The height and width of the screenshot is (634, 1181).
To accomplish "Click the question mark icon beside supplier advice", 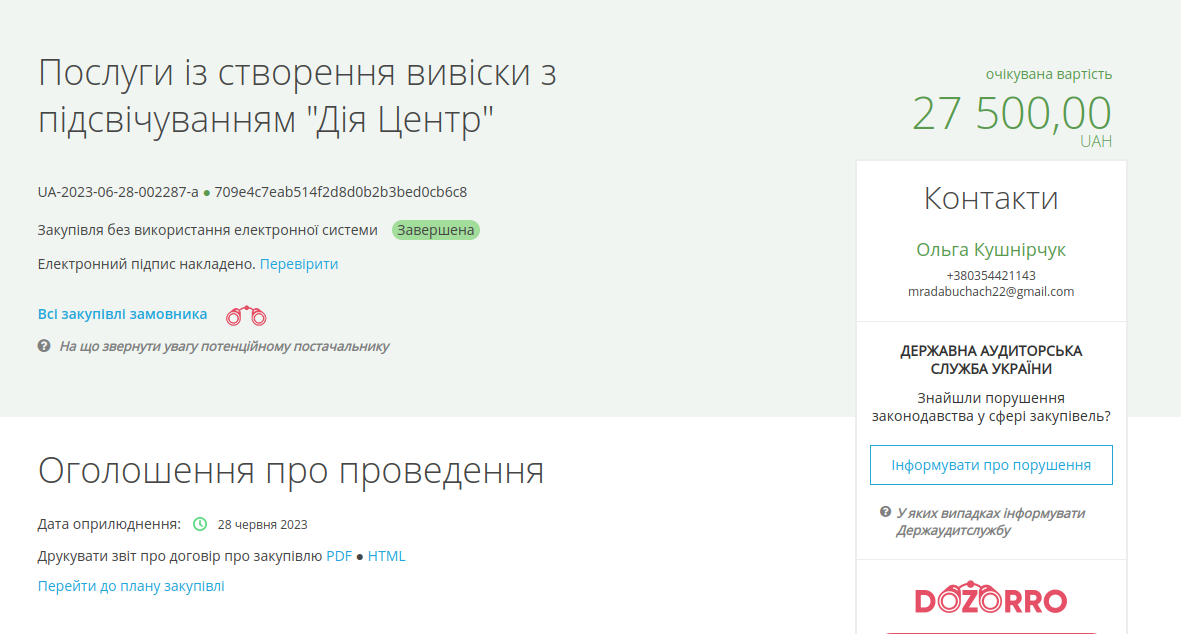I will click(44, 346).
